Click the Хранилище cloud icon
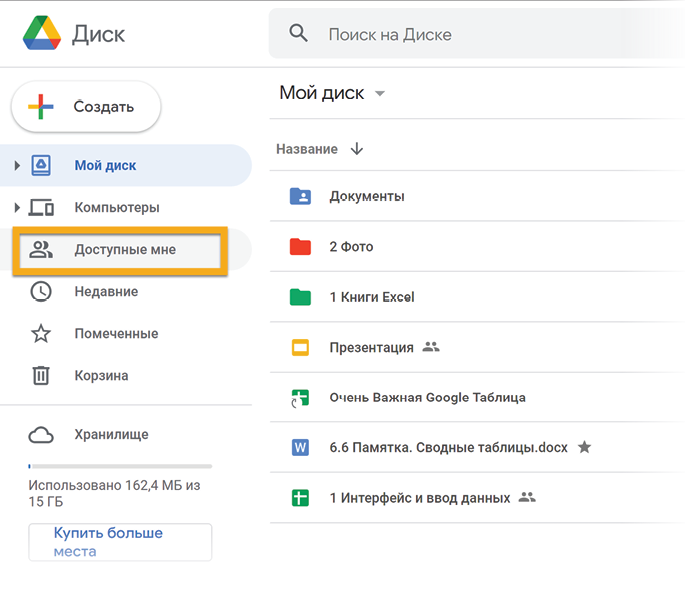685x591 pixels. pyautogui.click(x=41, y=434)
